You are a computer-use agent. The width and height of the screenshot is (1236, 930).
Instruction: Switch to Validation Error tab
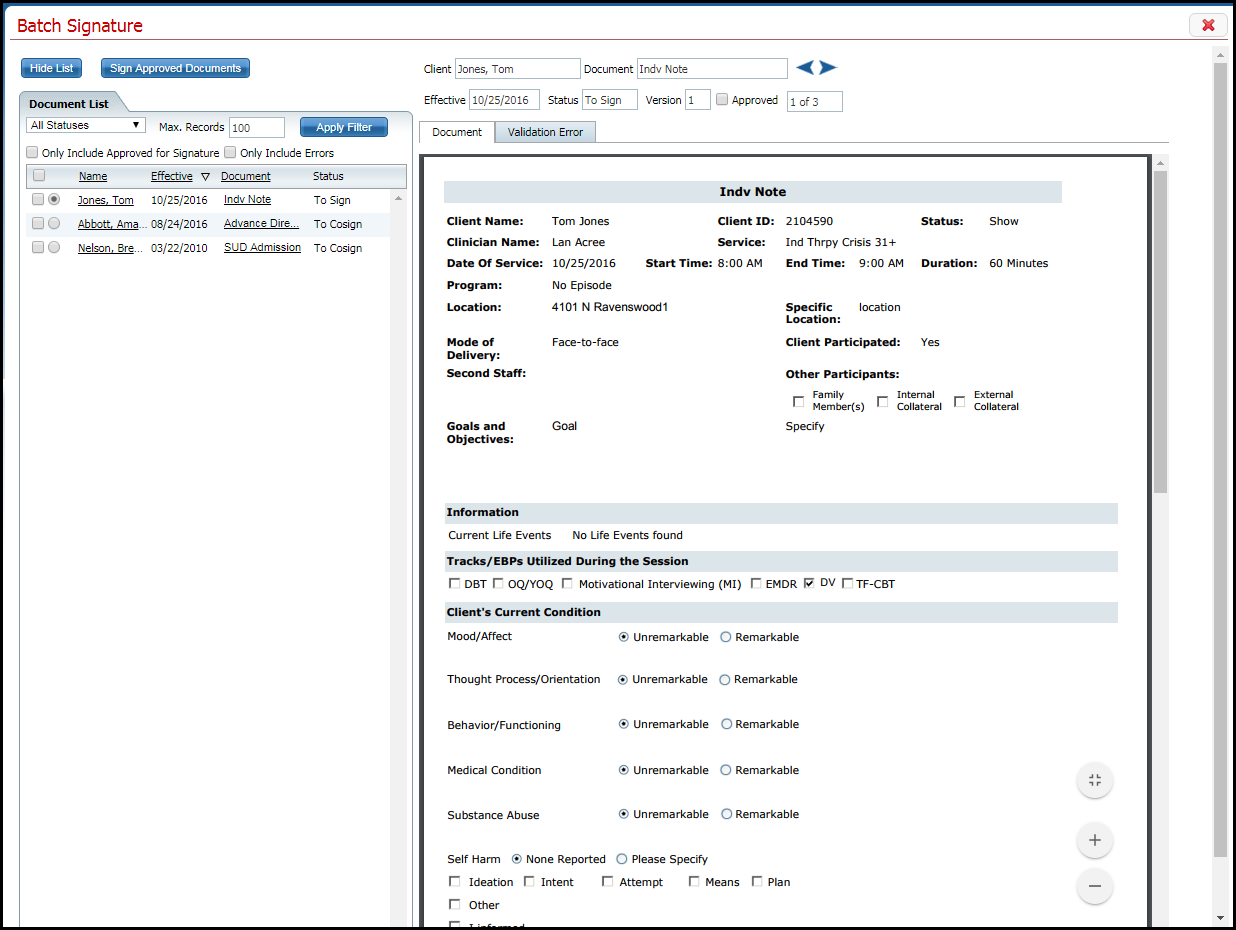[545, 132]
